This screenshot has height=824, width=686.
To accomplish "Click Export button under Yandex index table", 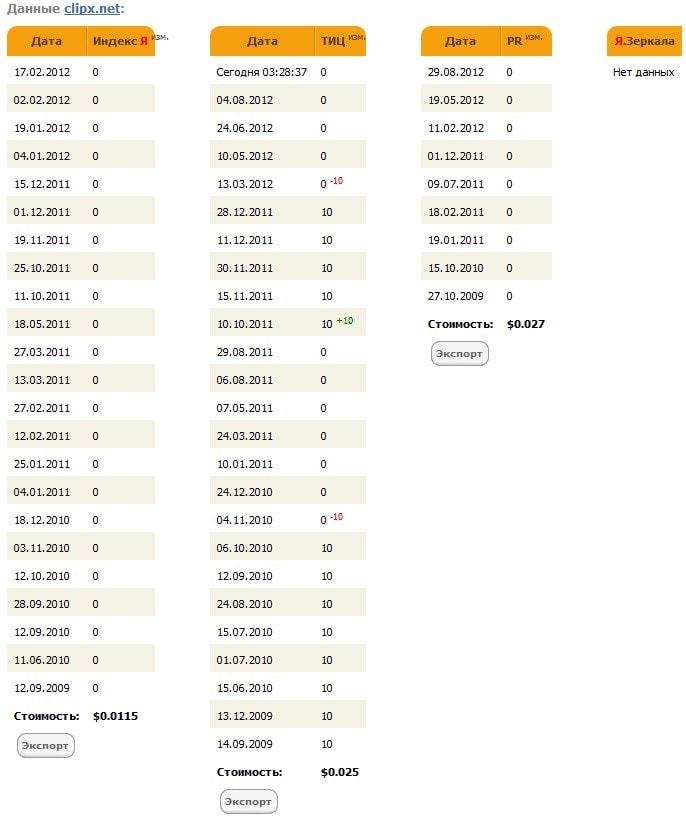I will tap(46, 745).
